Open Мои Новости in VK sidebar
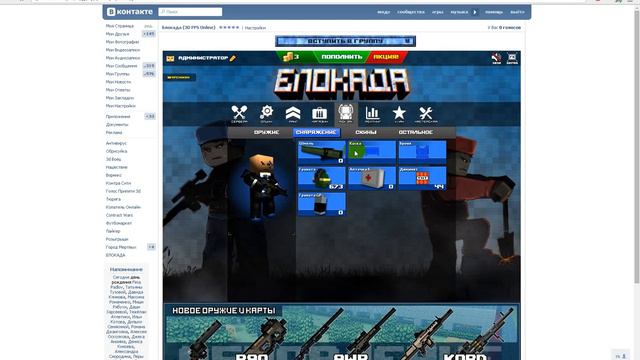 click(118, 82)
